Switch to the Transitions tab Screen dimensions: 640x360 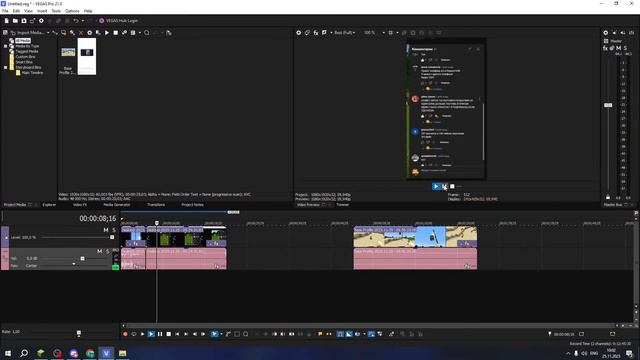tap(156, 204)
